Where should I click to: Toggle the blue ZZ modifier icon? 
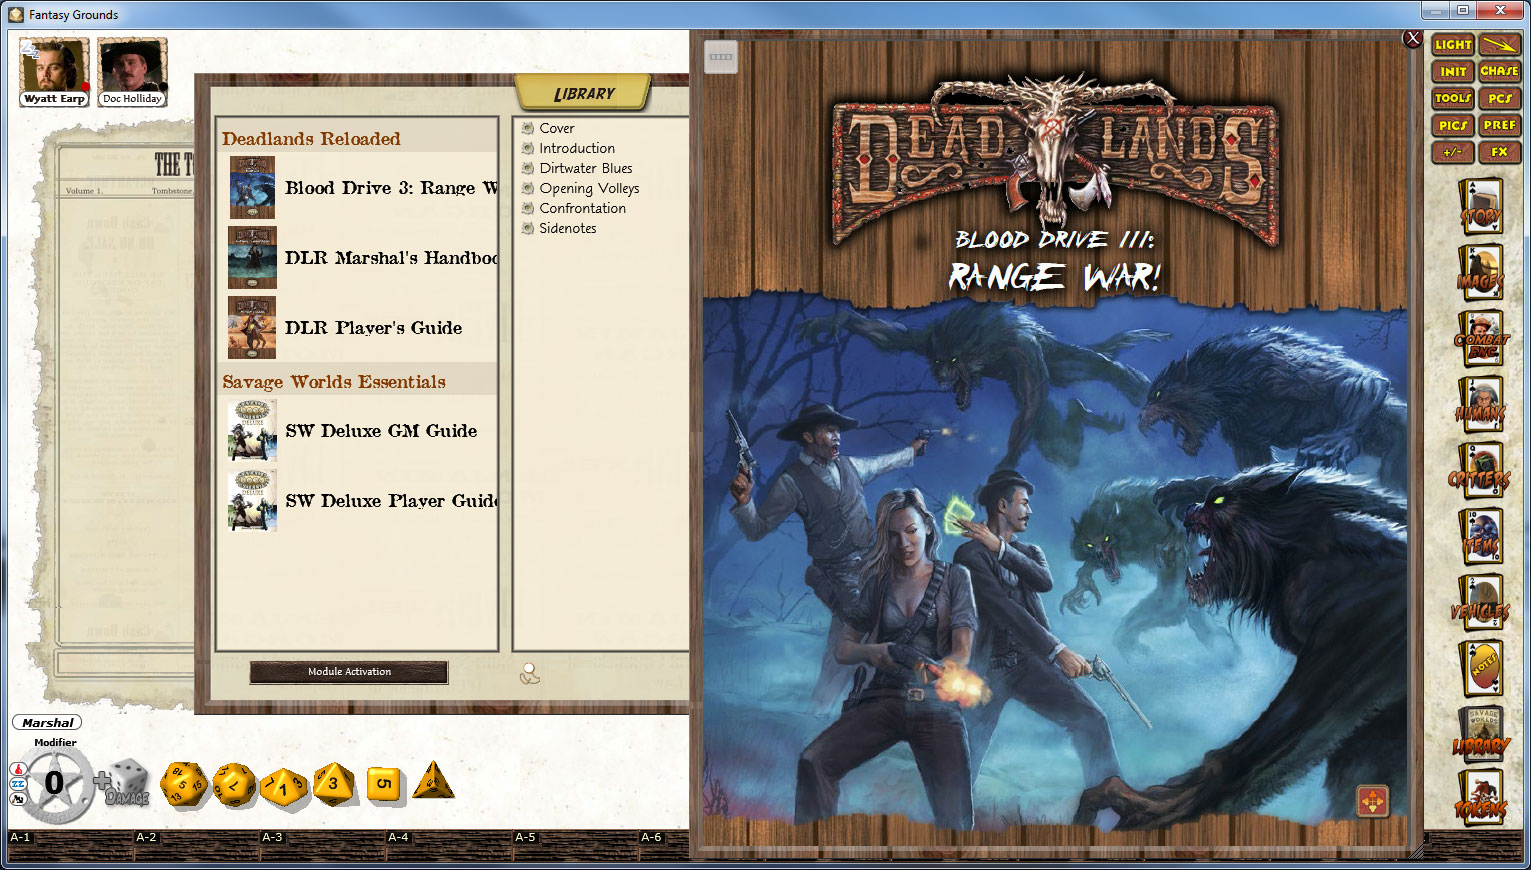[x=18, y=784]
